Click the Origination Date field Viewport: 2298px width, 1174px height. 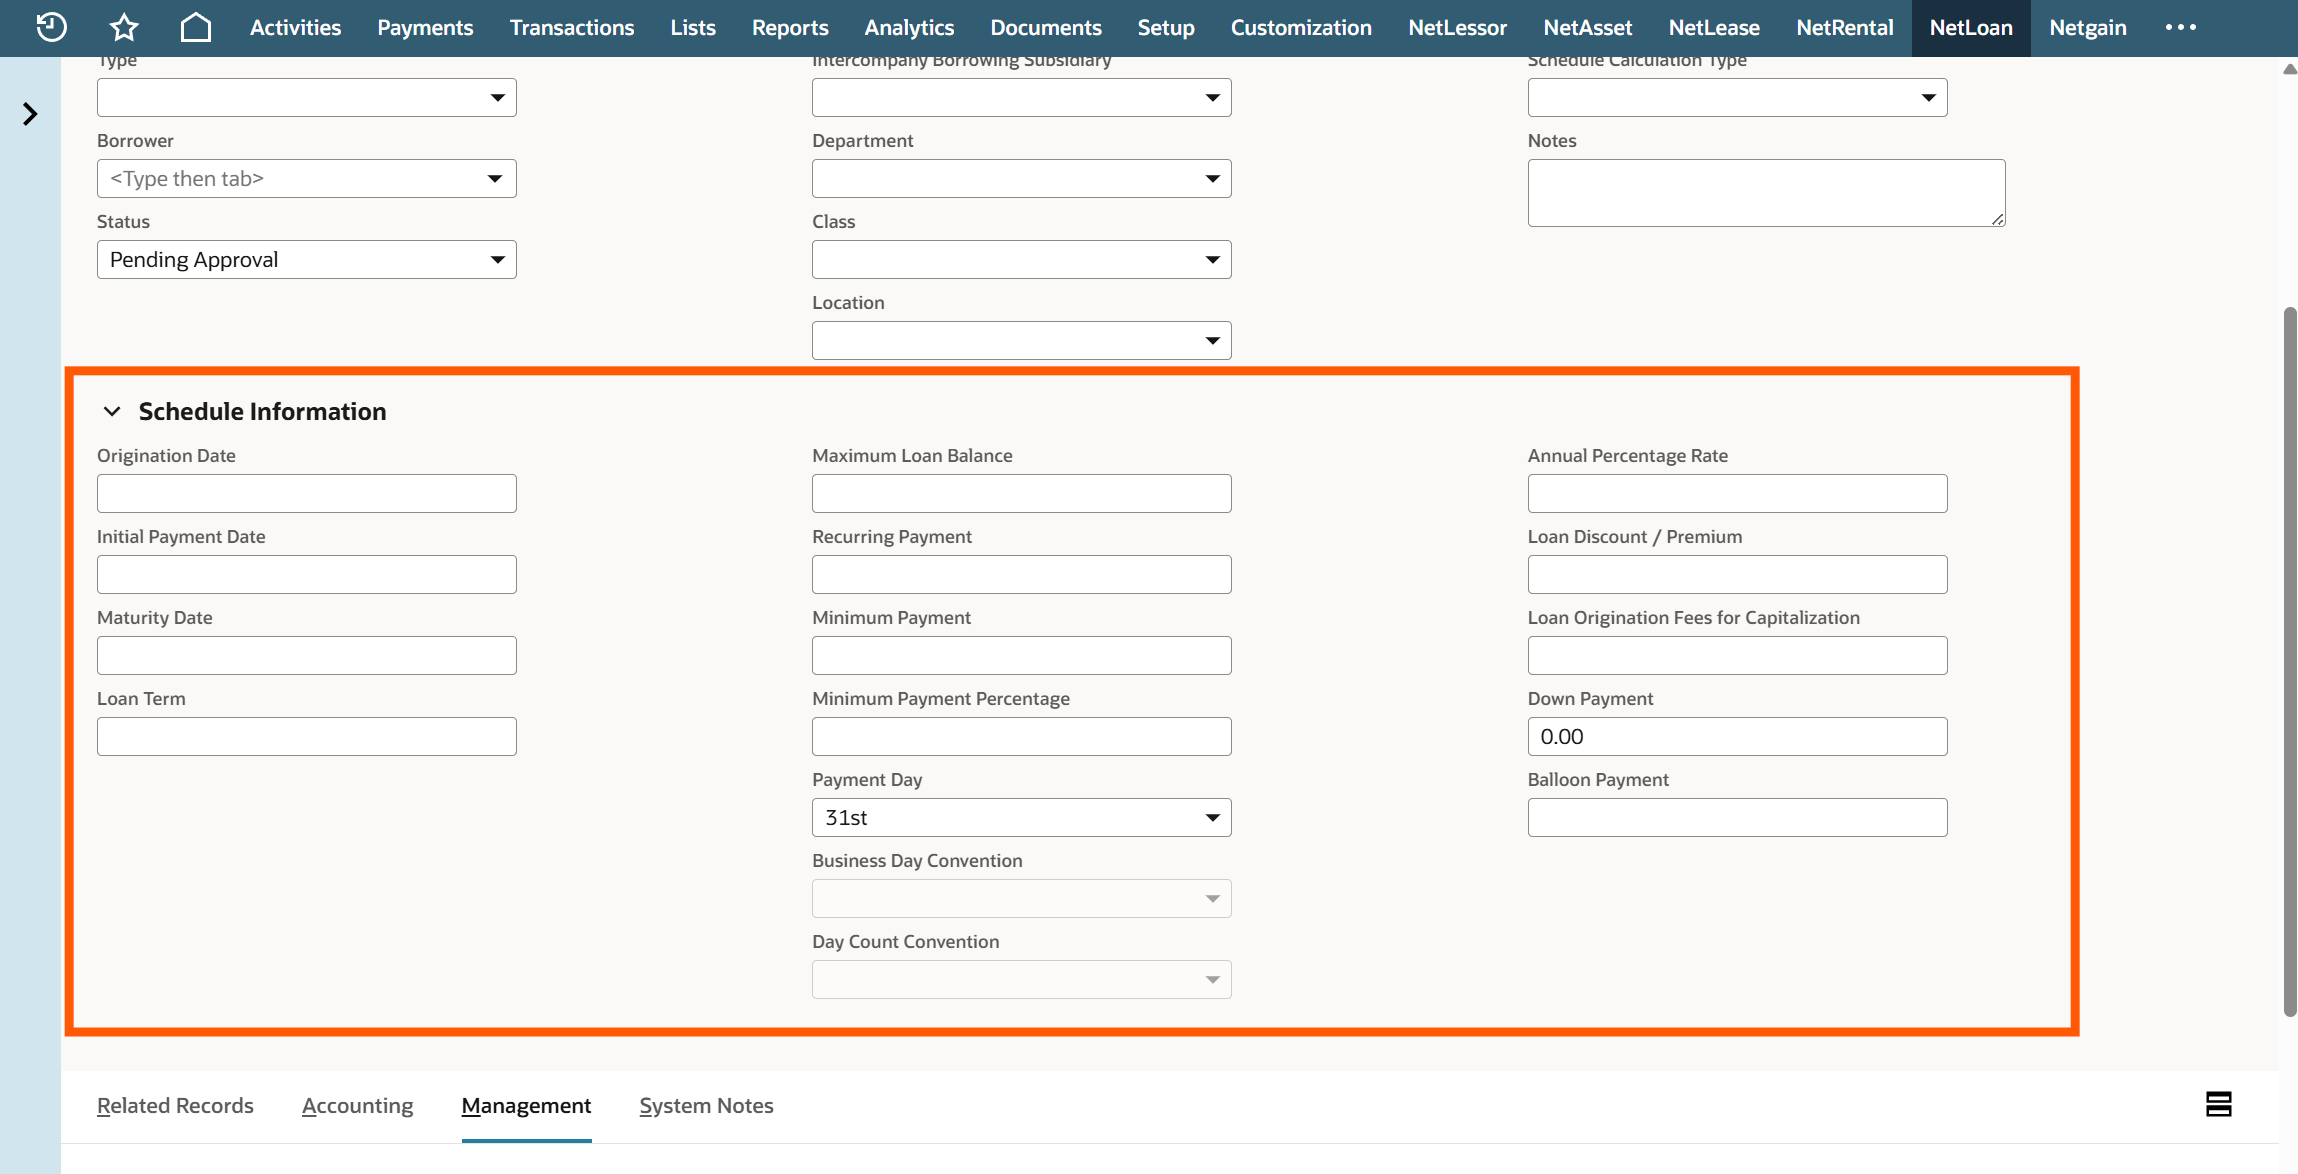306,494
